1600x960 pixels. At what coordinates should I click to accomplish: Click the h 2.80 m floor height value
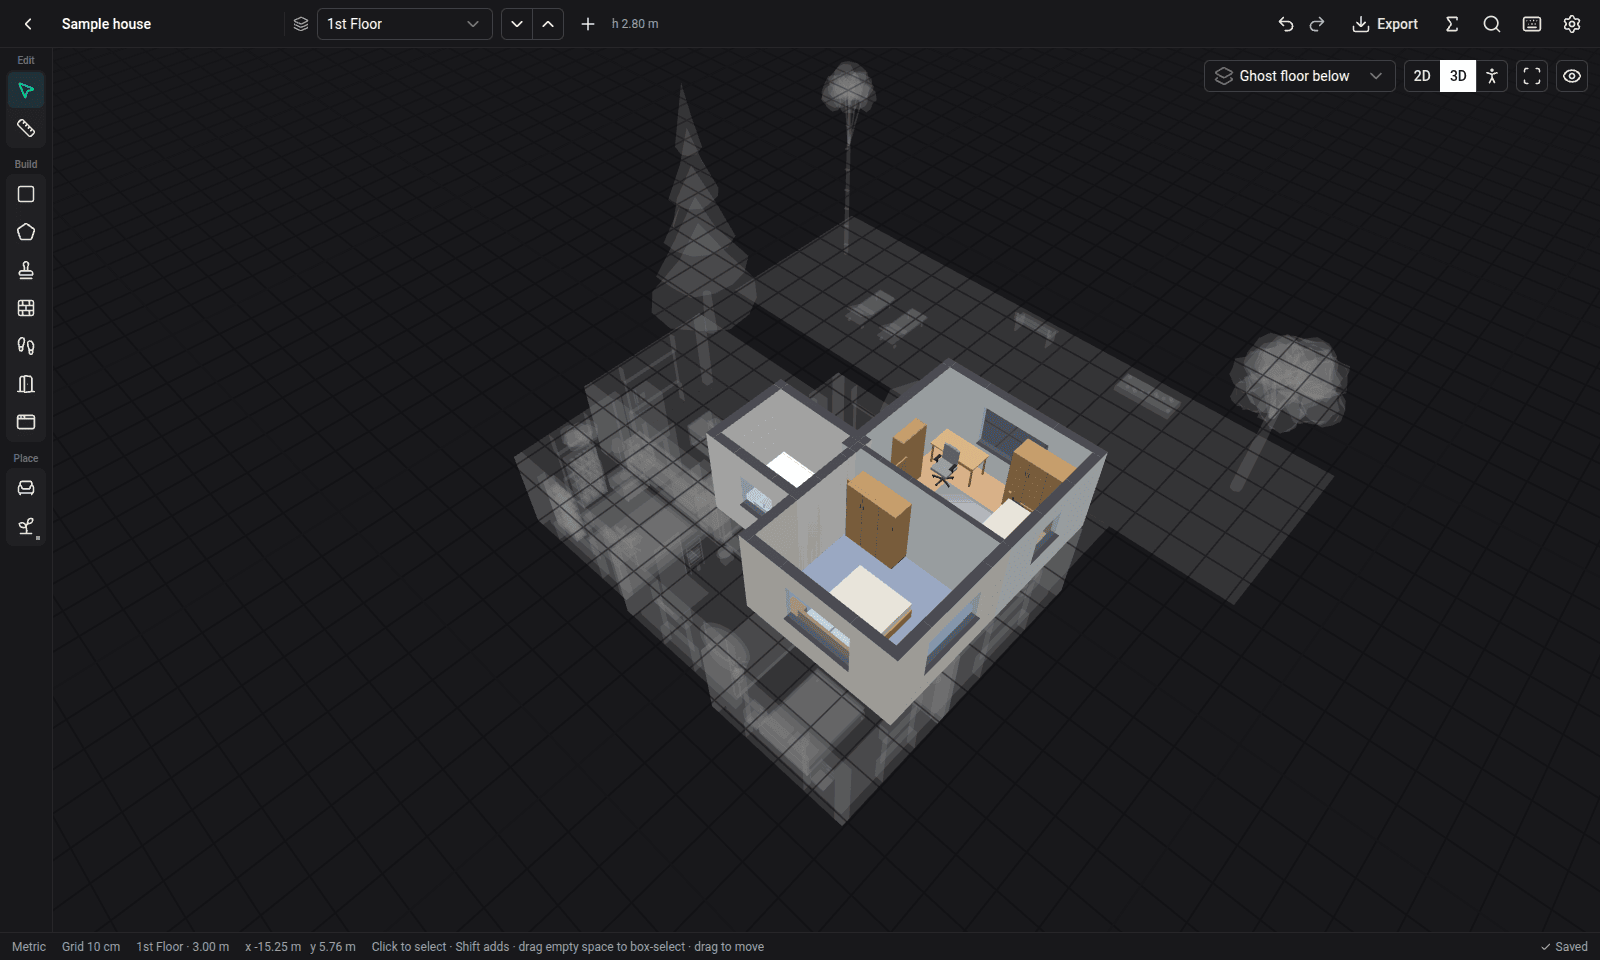(x=635, y=24)
